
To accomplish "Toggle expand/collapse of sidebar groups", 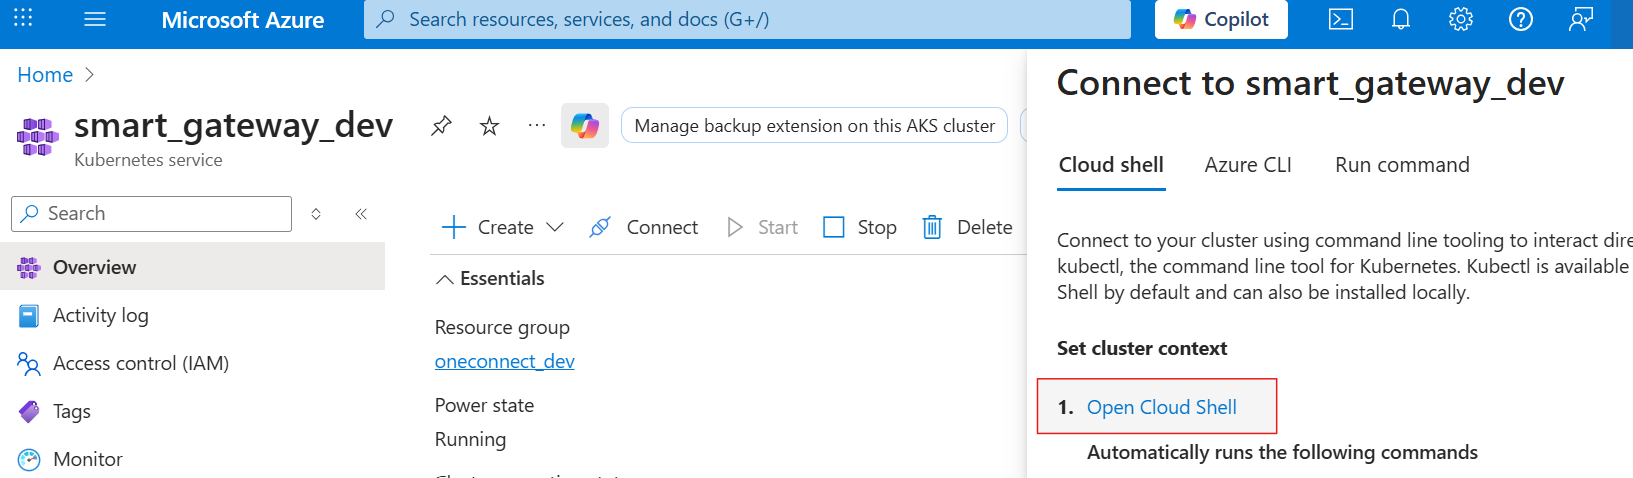I will (316, 214).
